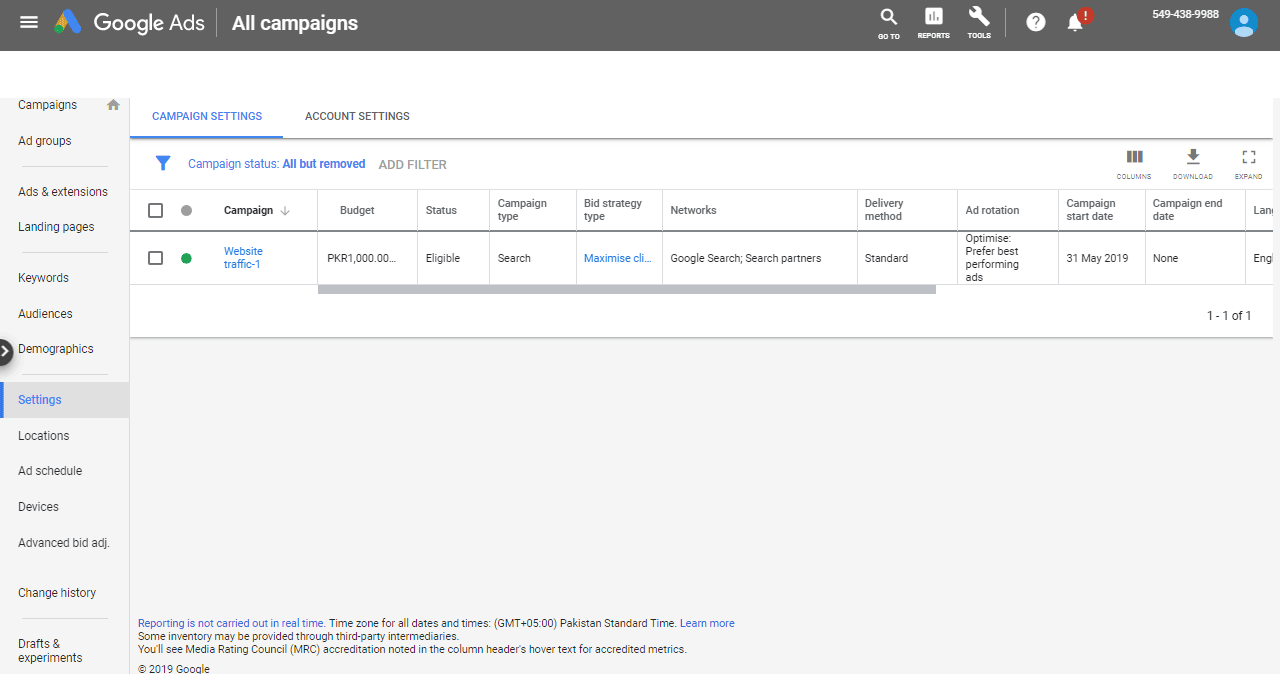The width and height of the screenshot is (1280, 674).
Task: Open the notifications bell
Action: [1076, 22]
